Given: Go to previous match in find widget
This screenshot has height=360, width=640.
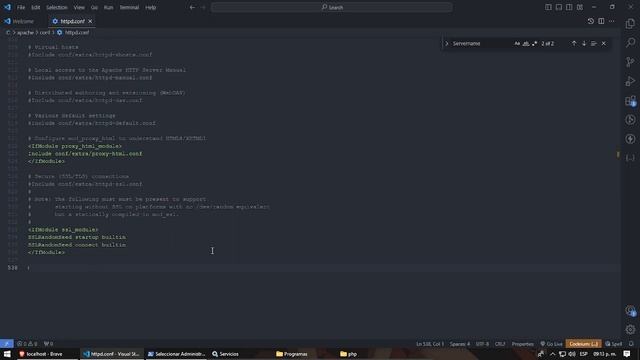Looking at the screenshot, I should [x=574, y=43].
